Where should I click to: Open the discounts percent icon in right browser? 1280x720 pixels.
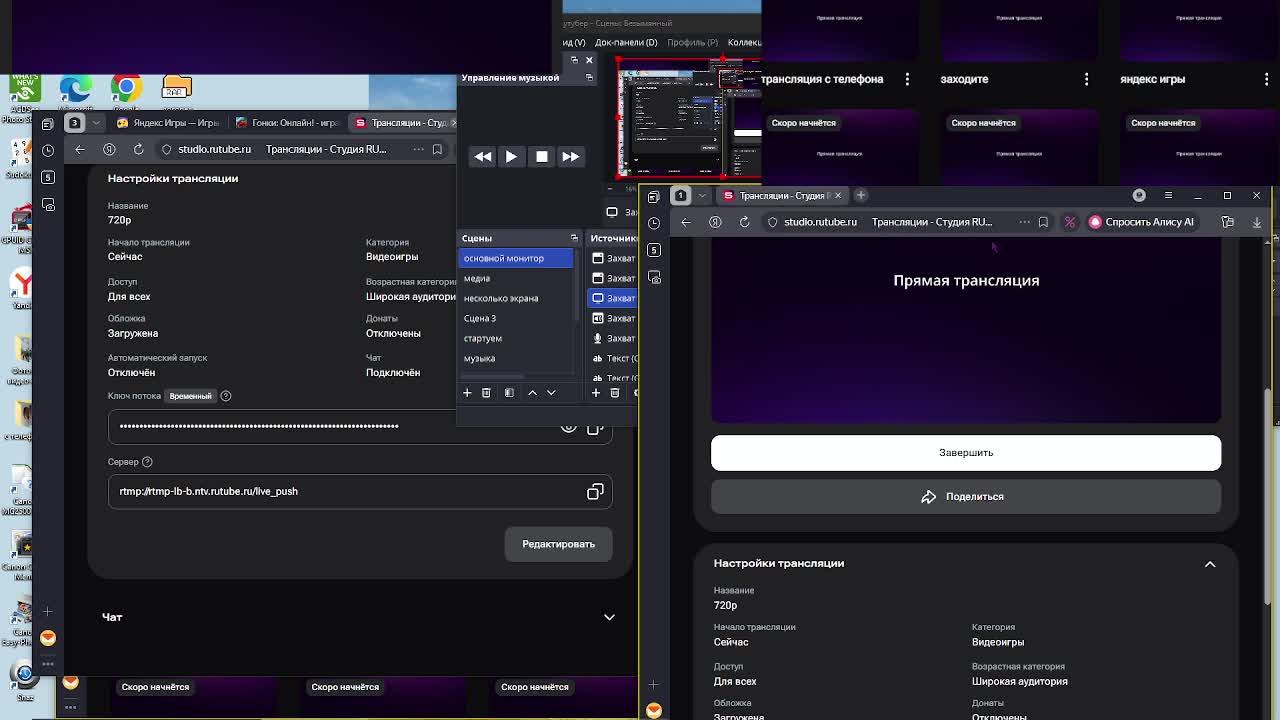(x=1070, y=222)
